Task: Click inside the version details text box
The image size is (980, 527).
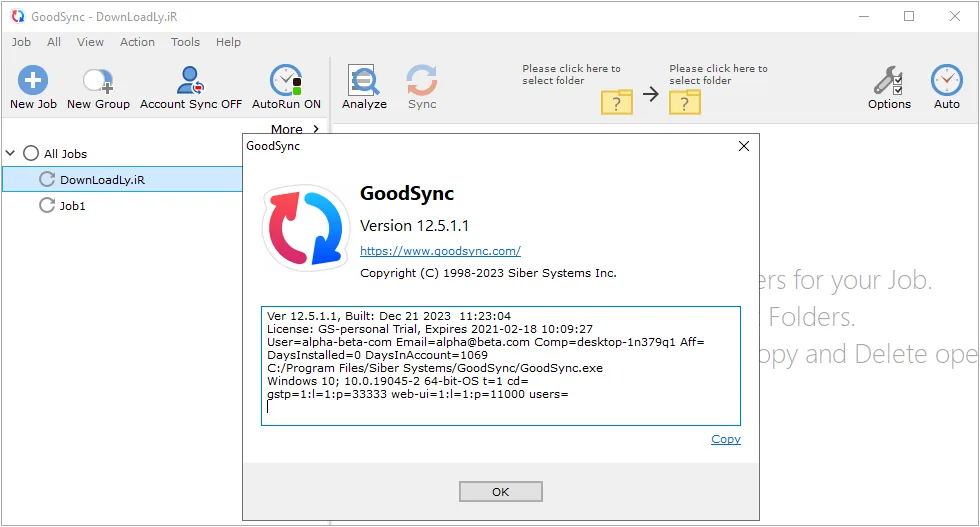Action: [x=501, y=366]
